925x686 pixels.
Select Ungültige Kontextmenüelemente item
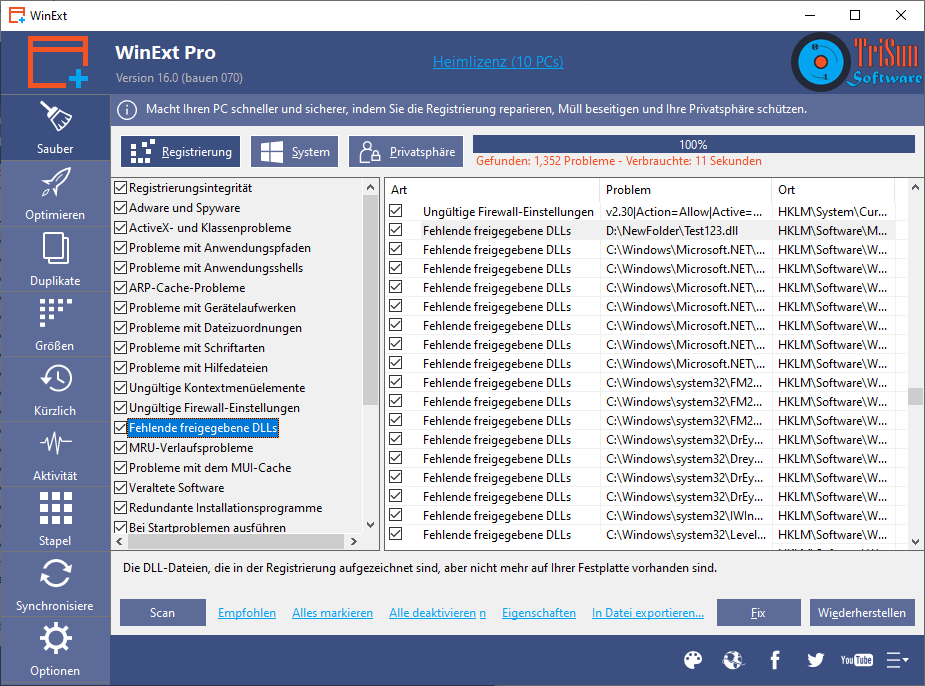click(217, 388)
